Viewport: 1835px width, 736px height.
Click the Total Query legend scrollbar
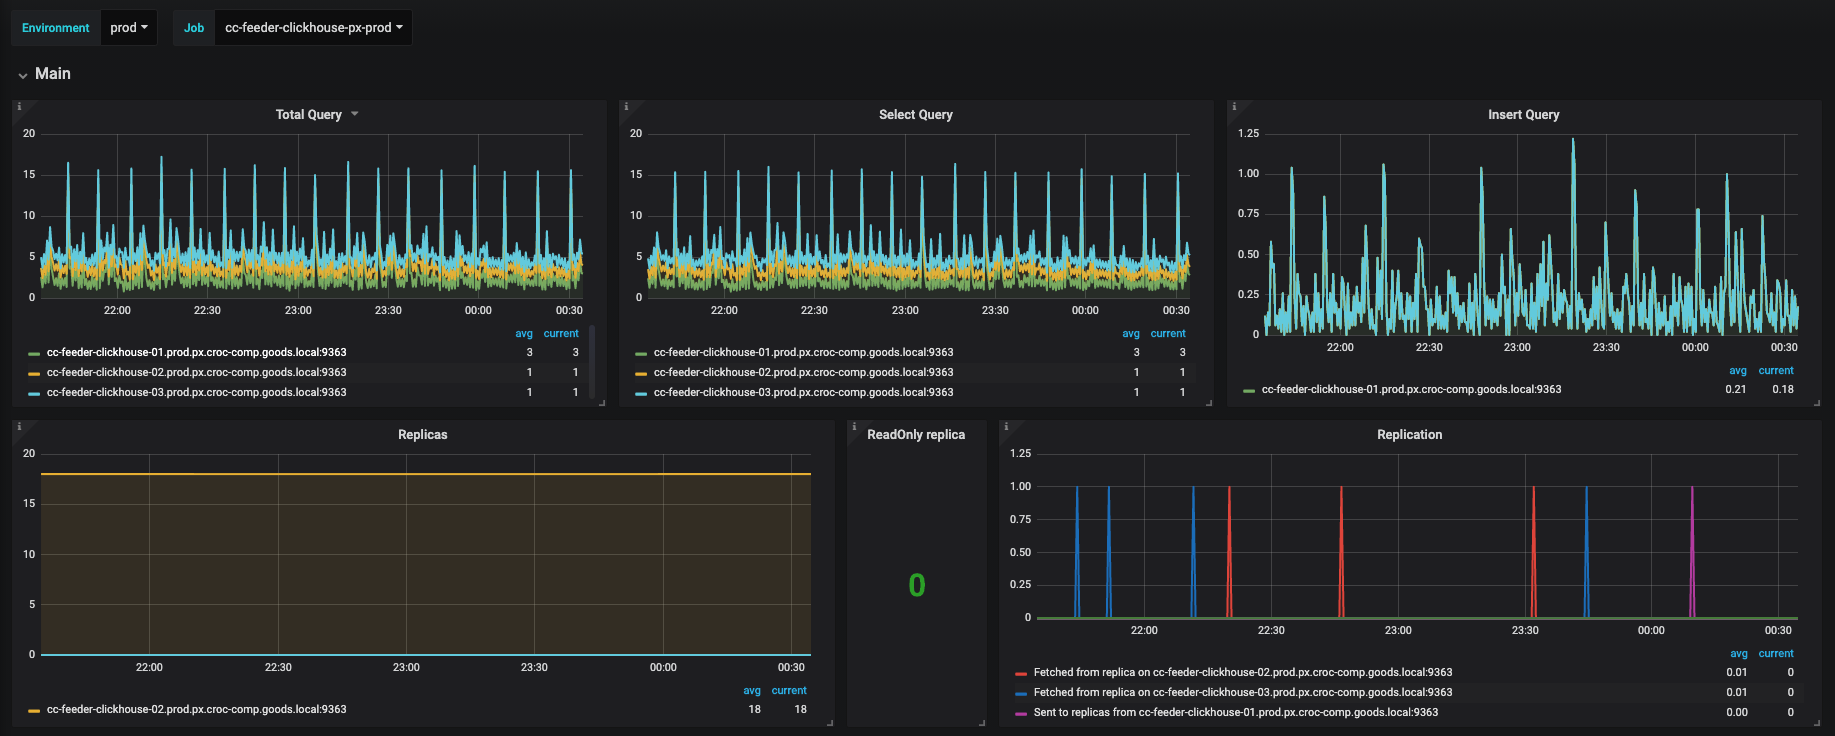click(593, 360)
